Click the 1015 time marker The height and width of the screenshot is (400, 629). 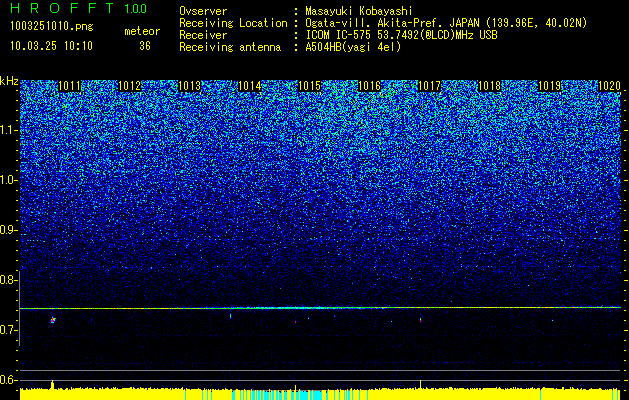pos(310,86)
